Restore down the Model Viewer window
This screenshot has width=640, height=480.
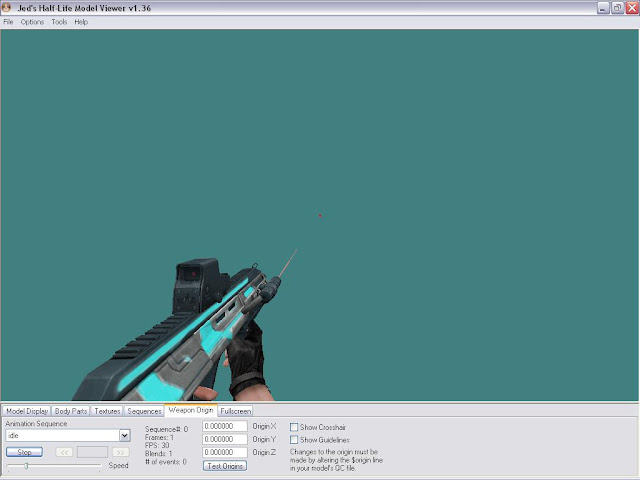pyautogui.click(x=618, y=8)
